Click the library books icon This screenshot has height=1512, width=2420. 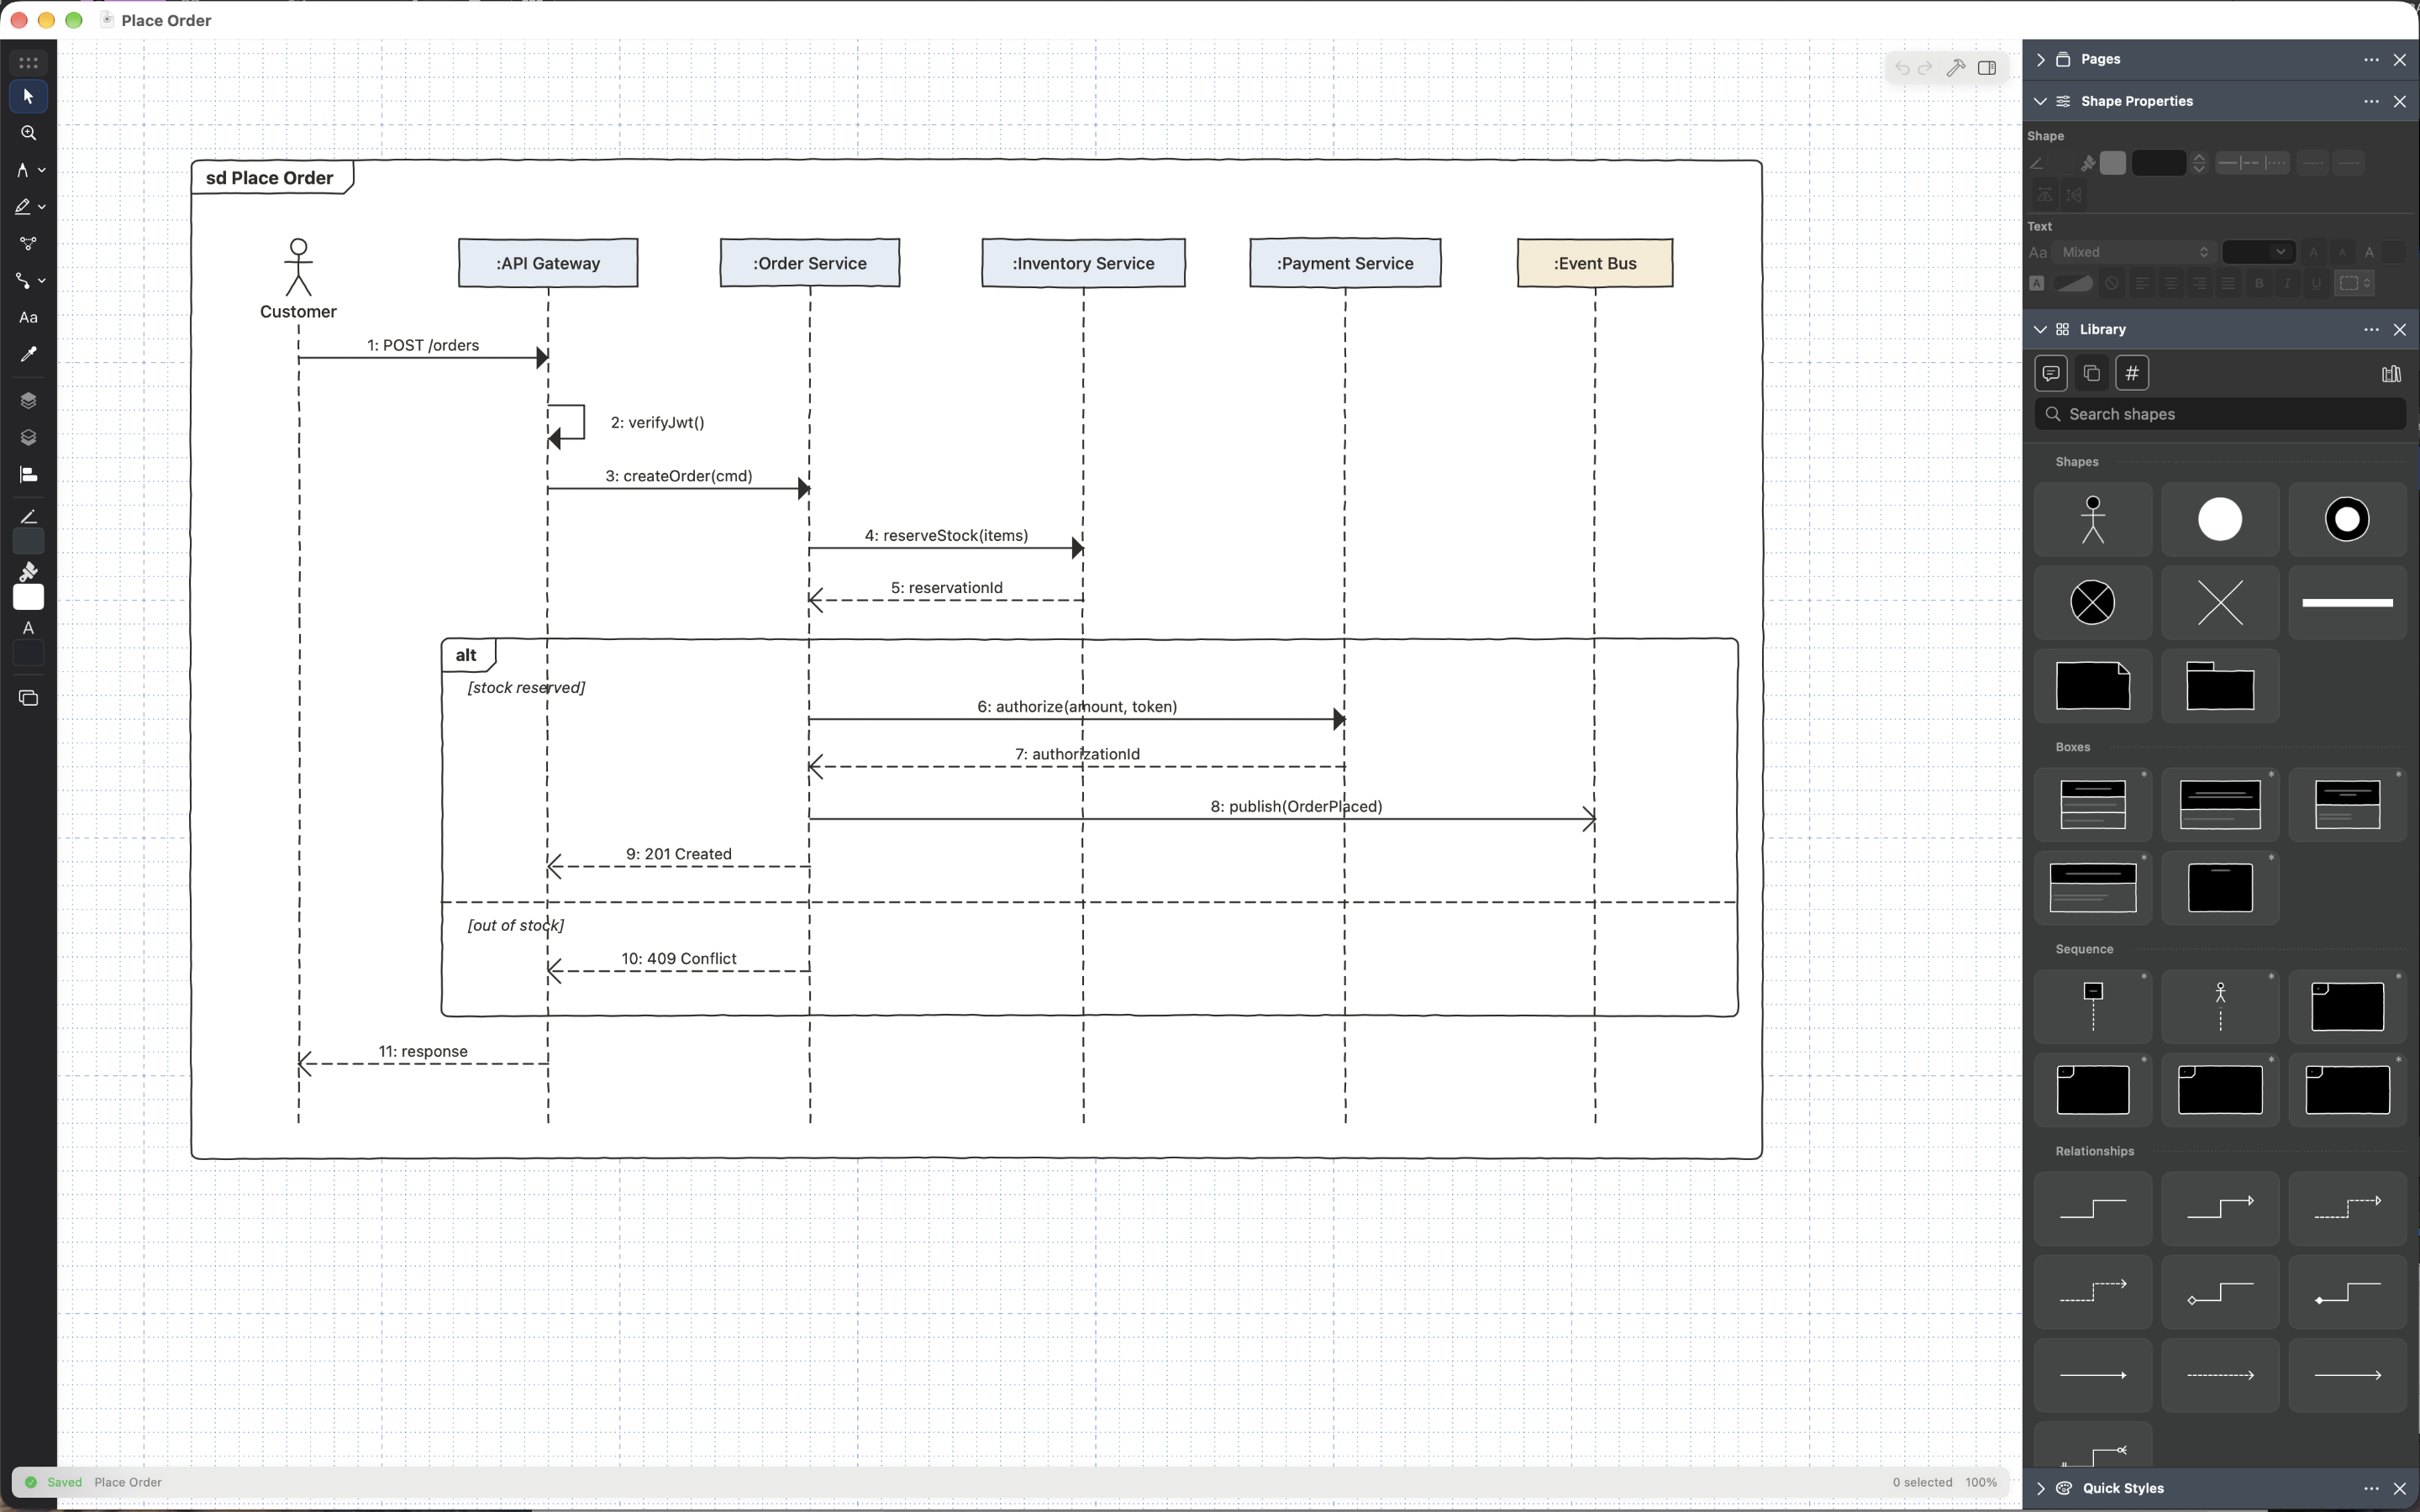[2391, 374]
